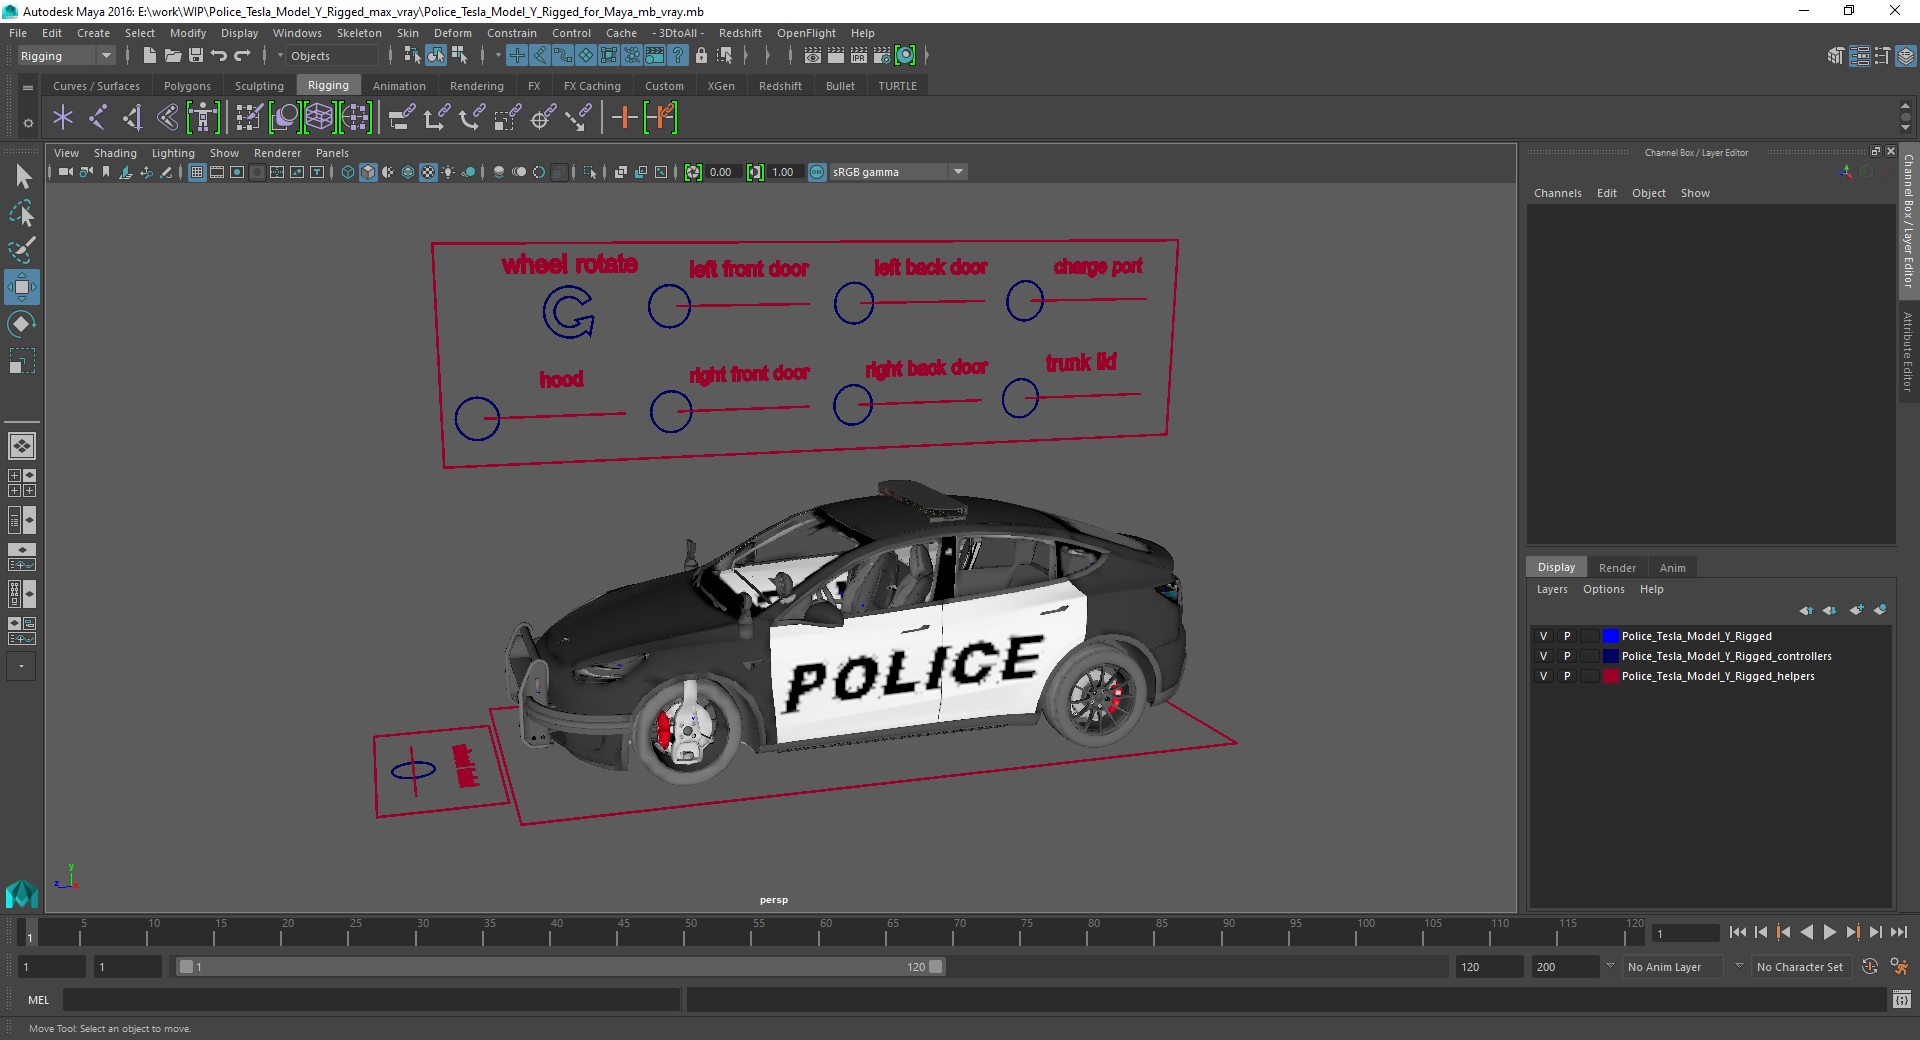Screen dimensions: 1920x1040
Task: Click the Maya home logo icon
Action: [22, 893]
